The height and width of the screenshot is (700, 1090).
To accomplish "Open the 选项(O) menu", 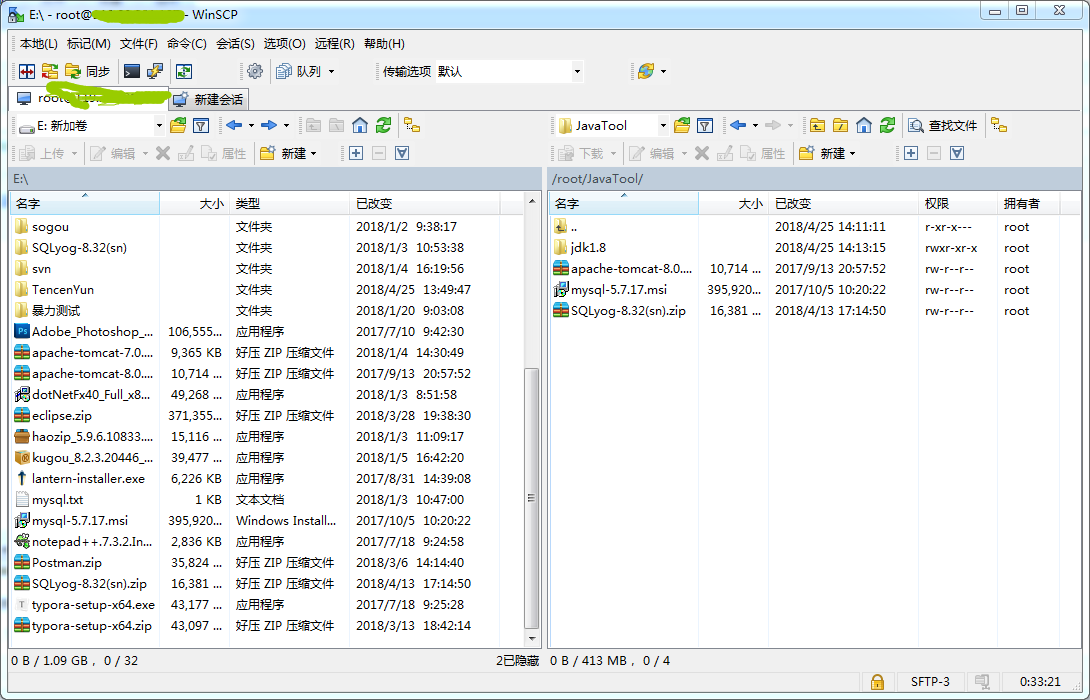I will (x=284, y=44).
